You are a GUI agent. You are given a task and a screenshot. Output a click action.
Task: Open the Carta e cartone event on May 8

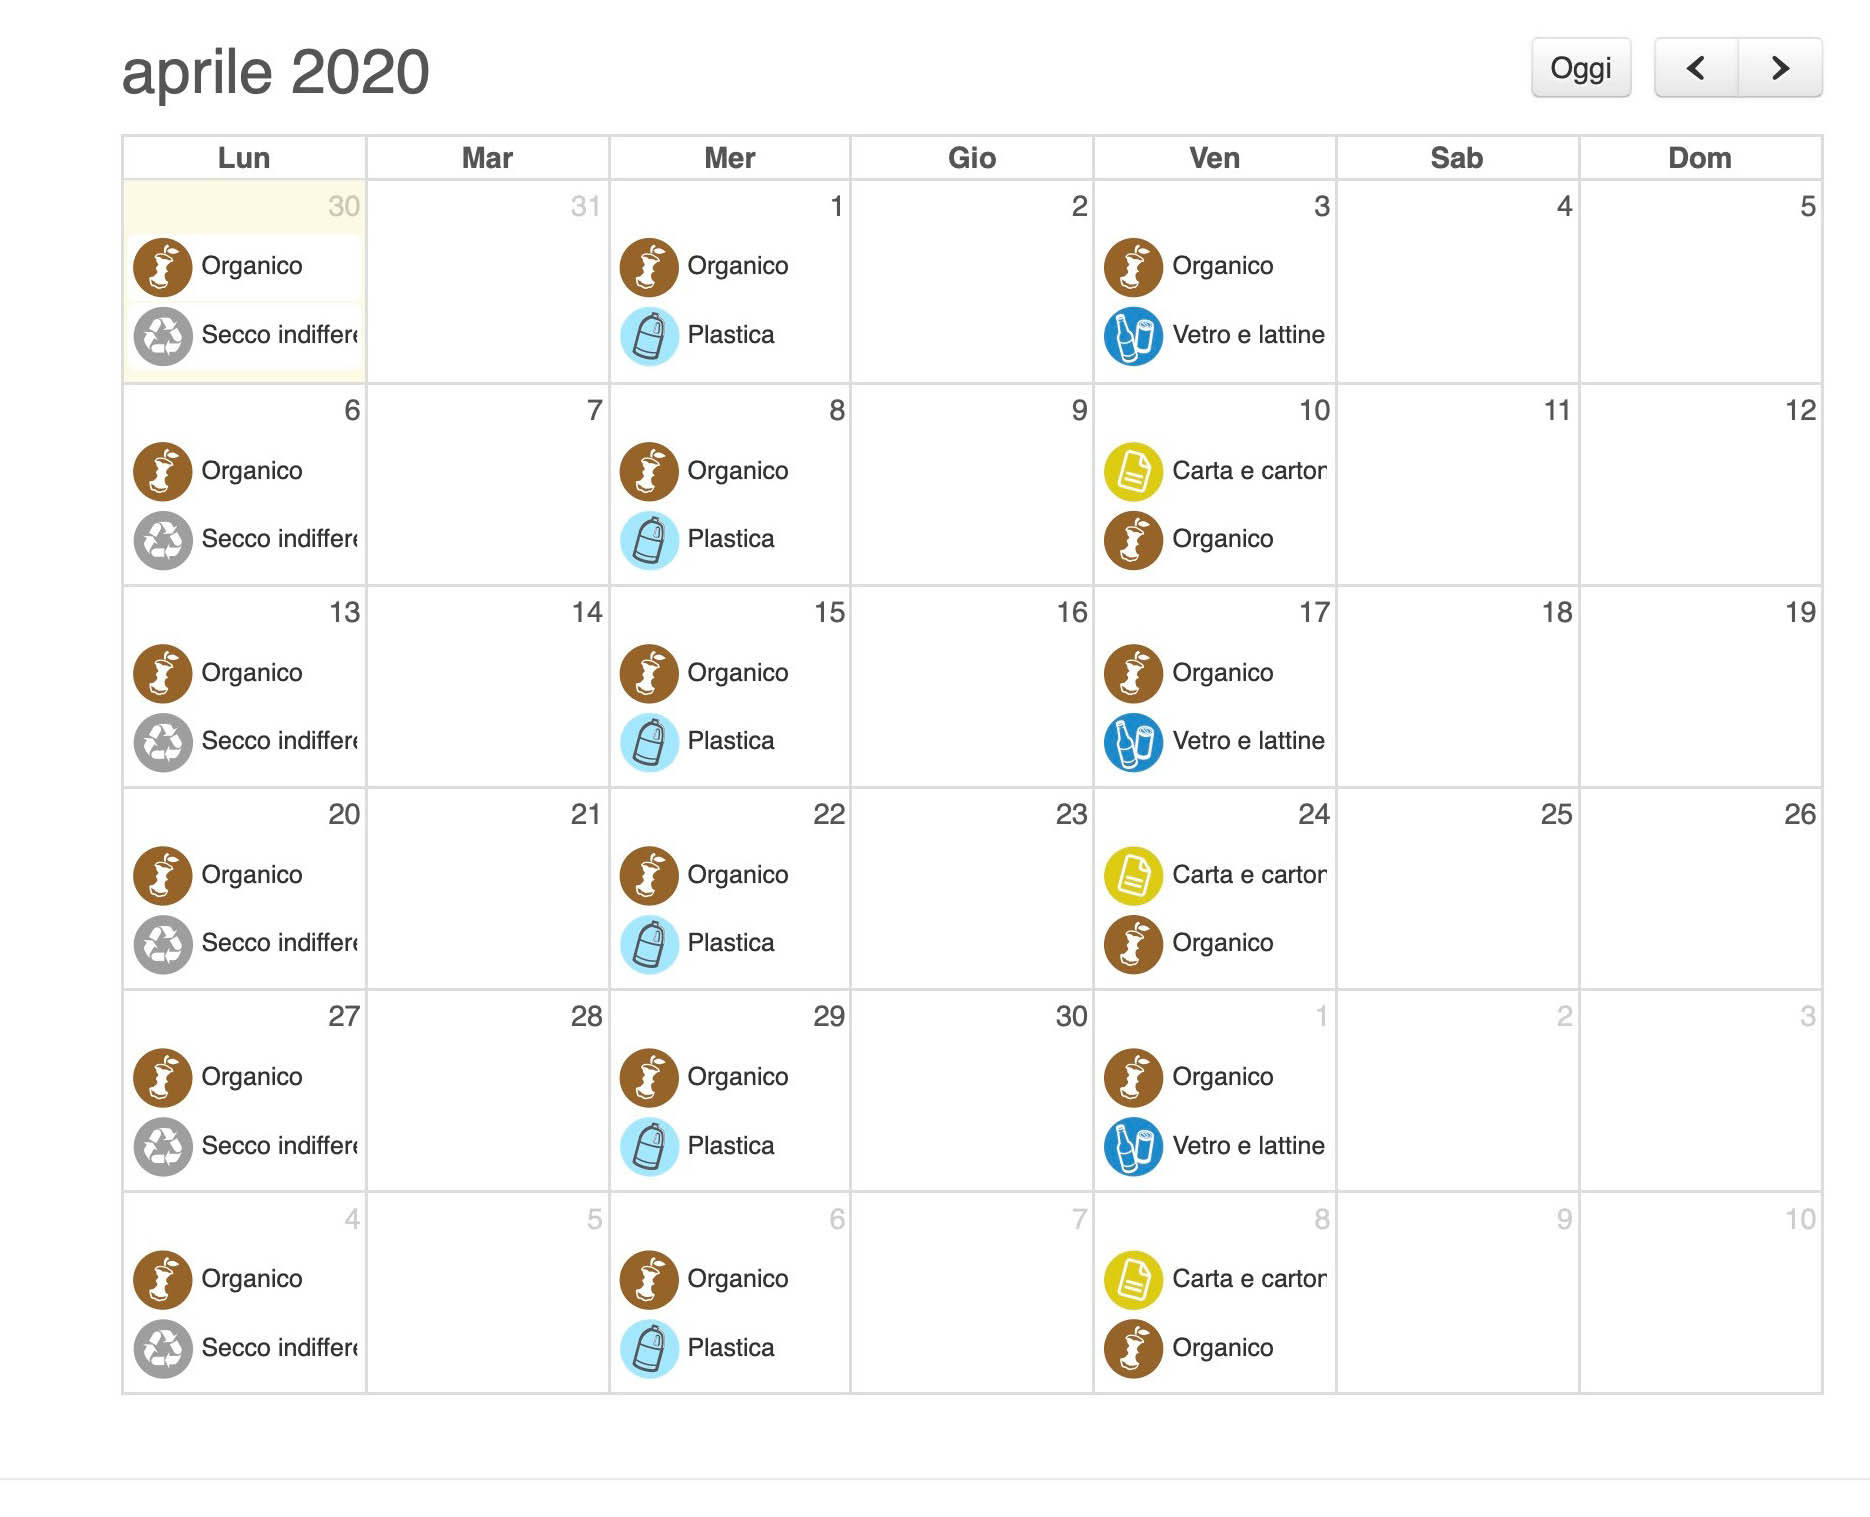click(1215, 1279)
